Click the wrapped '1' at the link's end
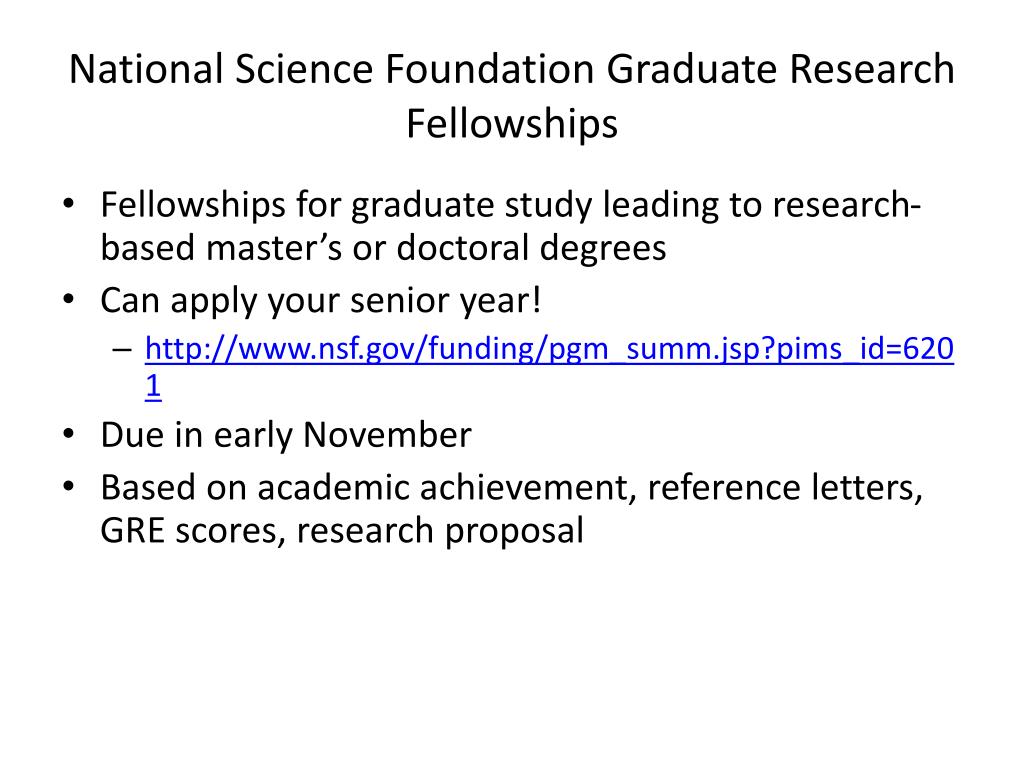This screenshot has height=768, width=1024. click(x=153, y=386)
